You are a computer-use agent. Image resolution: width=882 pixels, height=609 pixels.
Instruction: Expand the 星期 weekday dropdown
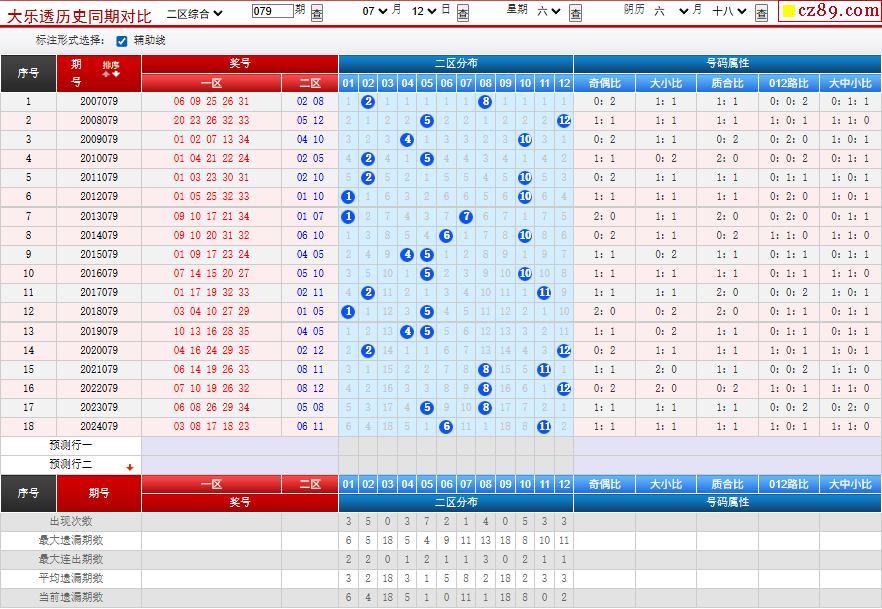(549, 11)
